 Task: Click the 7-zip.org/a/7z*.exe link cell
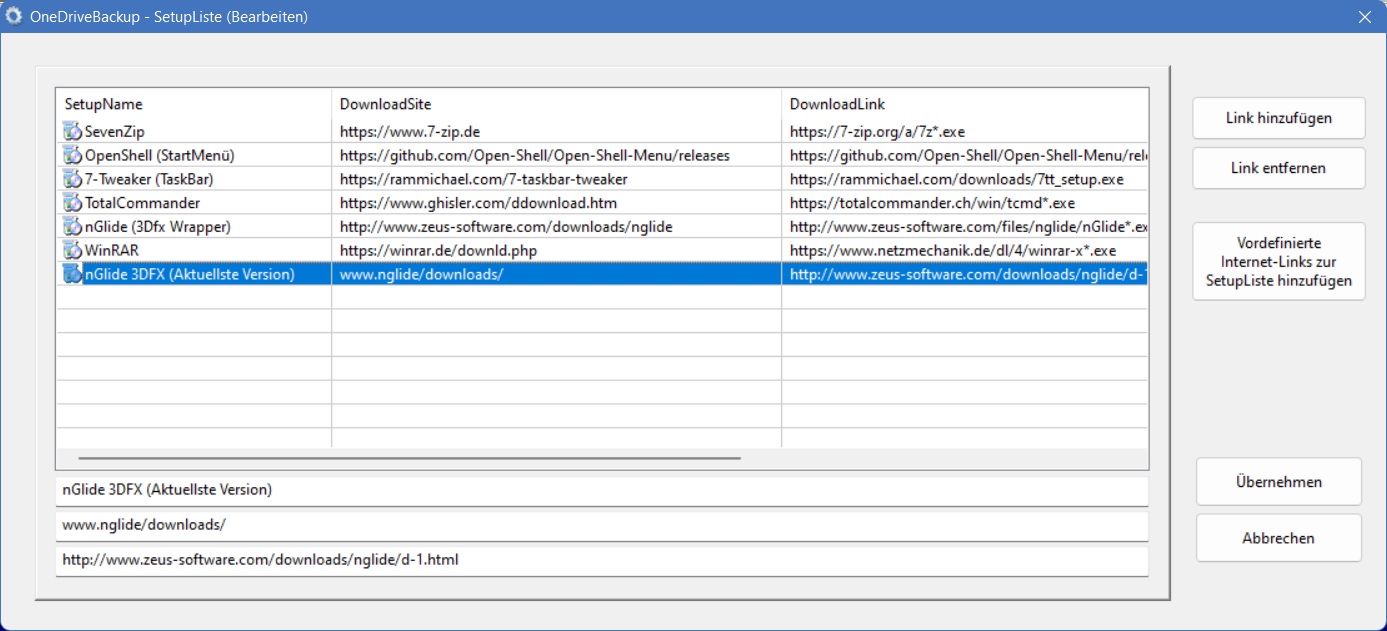965,131
